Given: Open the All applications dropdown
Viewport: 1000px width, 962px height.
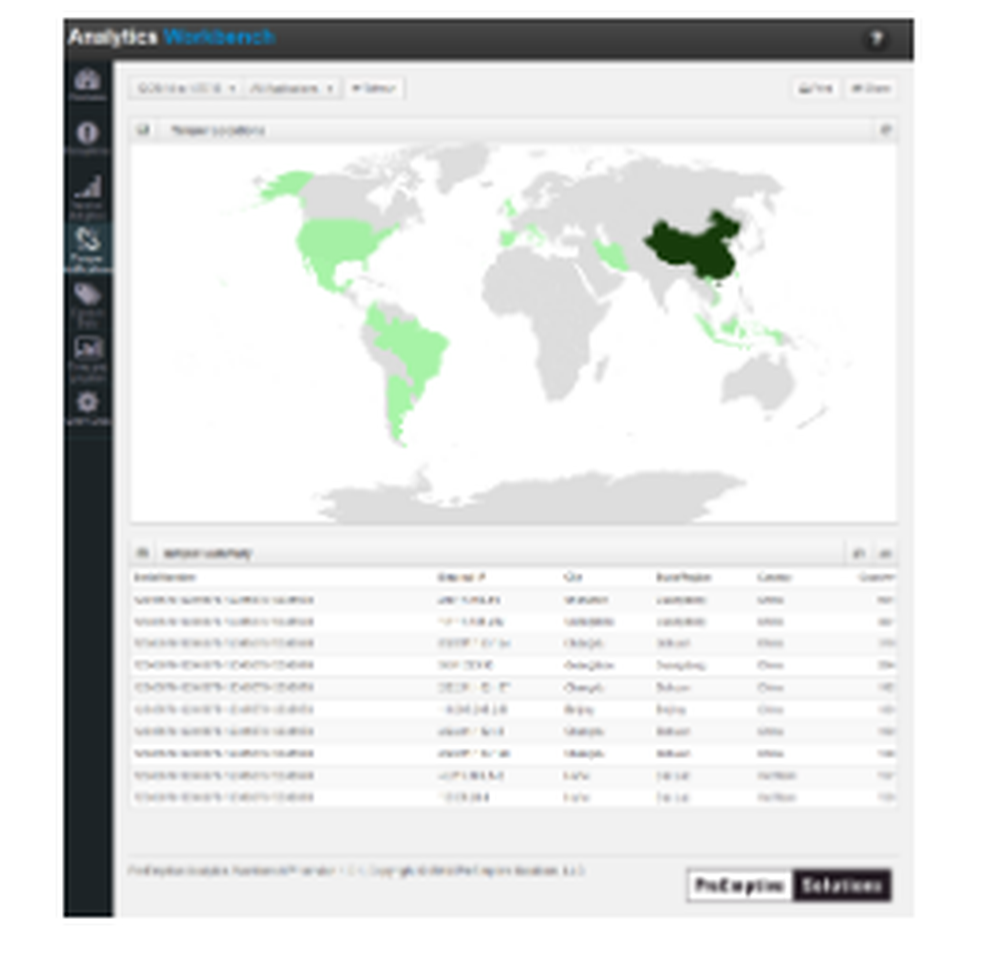Looking at the screenshot, I should (291, 88).
